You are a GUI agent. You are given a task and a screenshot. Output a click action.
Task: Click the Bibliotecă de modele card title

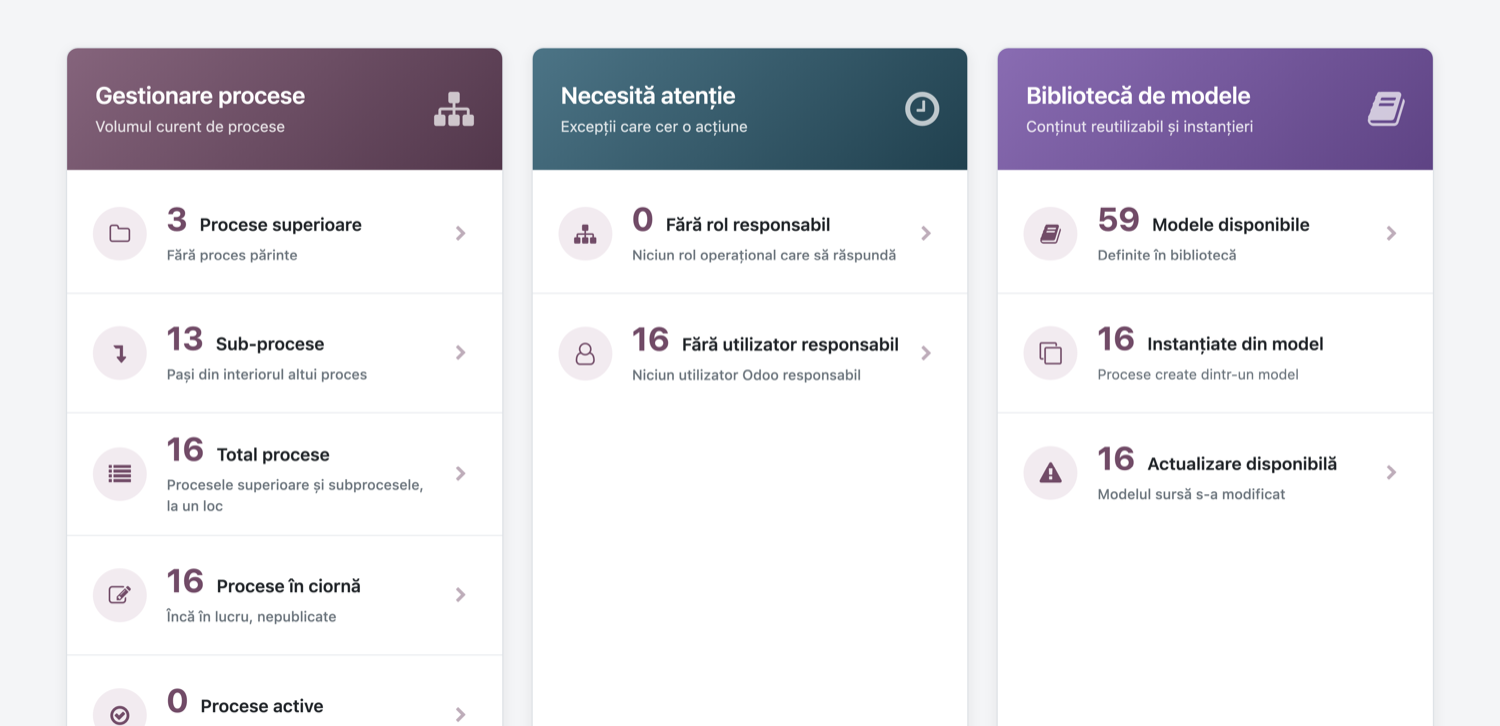tap(1138, 96)
